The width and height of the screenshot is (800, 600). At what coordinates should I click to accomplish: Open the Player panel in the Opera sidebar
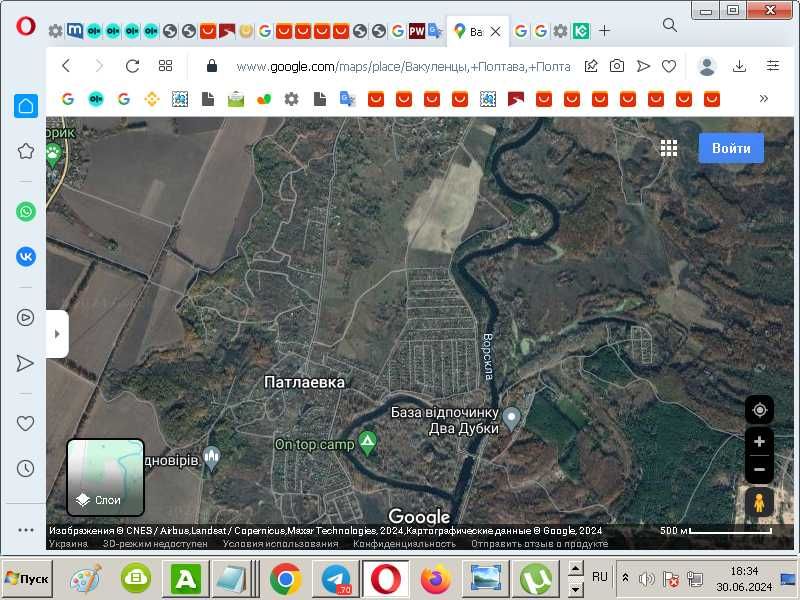[x=26, y=317]
